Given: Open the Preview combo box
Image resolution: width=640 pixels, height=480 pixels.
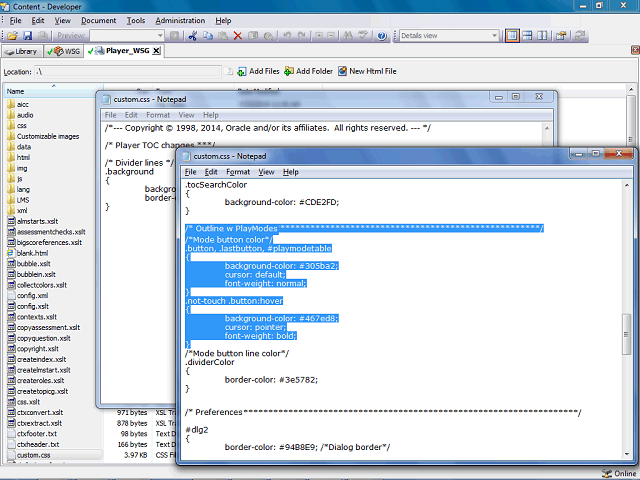Looking at the screenshot, I should pyautogui.click(x=127, y=36).
